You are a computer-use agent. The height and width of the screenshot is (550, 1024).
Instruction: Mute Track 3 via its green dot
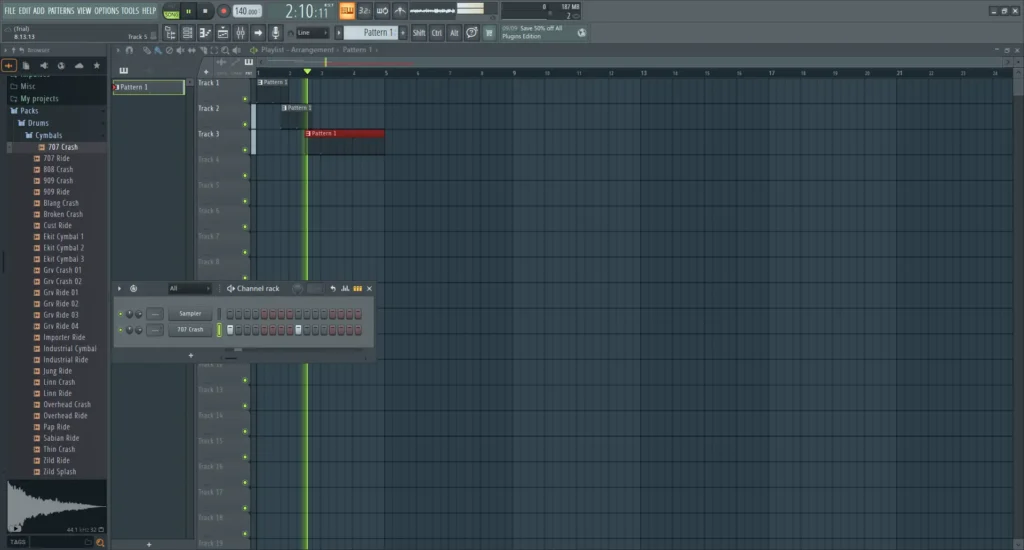(246, 150)
